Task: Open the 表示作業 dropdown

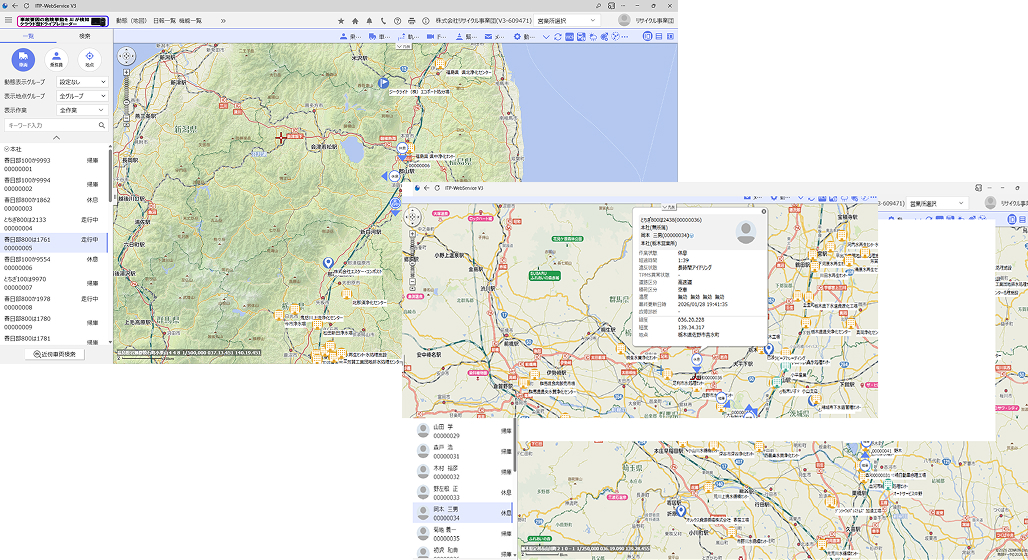Action: click(82, 110)
